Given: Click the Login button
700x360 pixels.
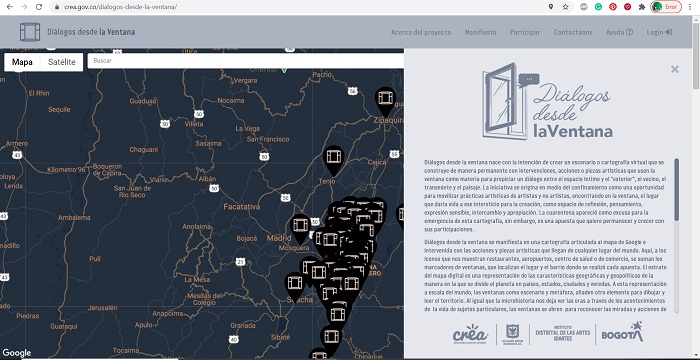Looking at the screenshot, I should click(659, 32).
